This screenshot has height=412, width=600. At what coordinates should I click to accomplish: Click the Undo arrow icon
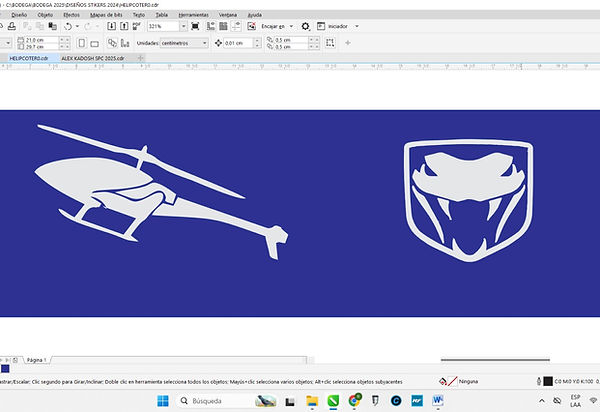tap(68, 26)
